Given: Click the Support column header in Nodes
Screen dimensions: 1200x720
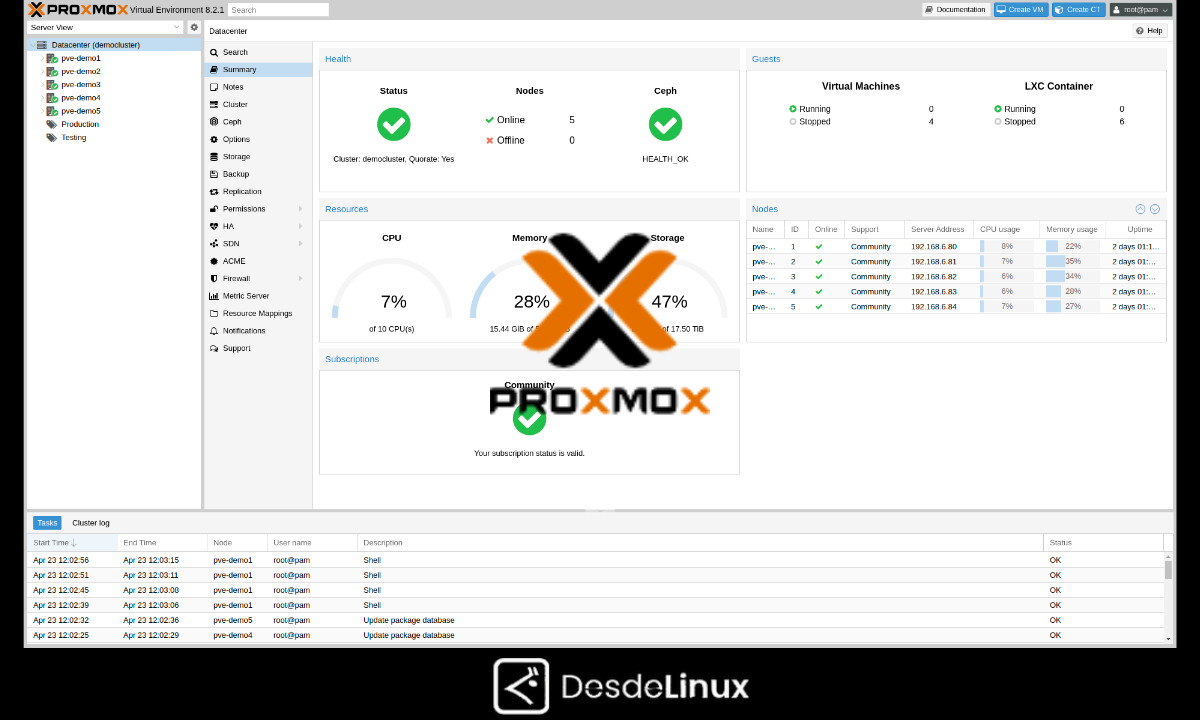Looking at the screenshot, I should (874, 230).
